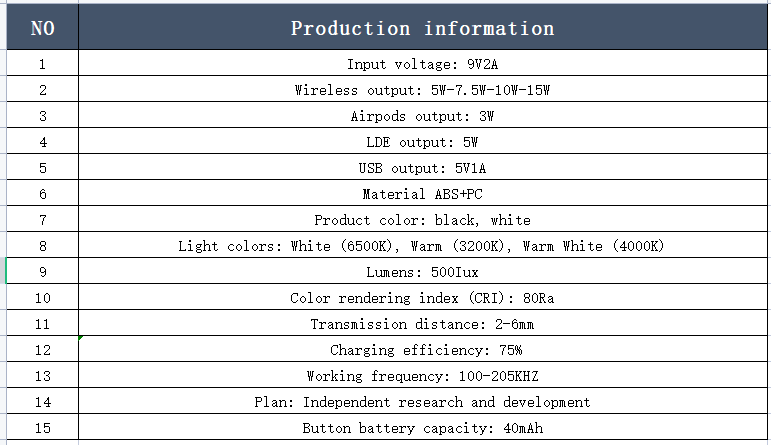This screenshot has width=771, height=445.
Task: Select the 'Charging efficiency: 75%' cell
Action: [x=423, y=349]
